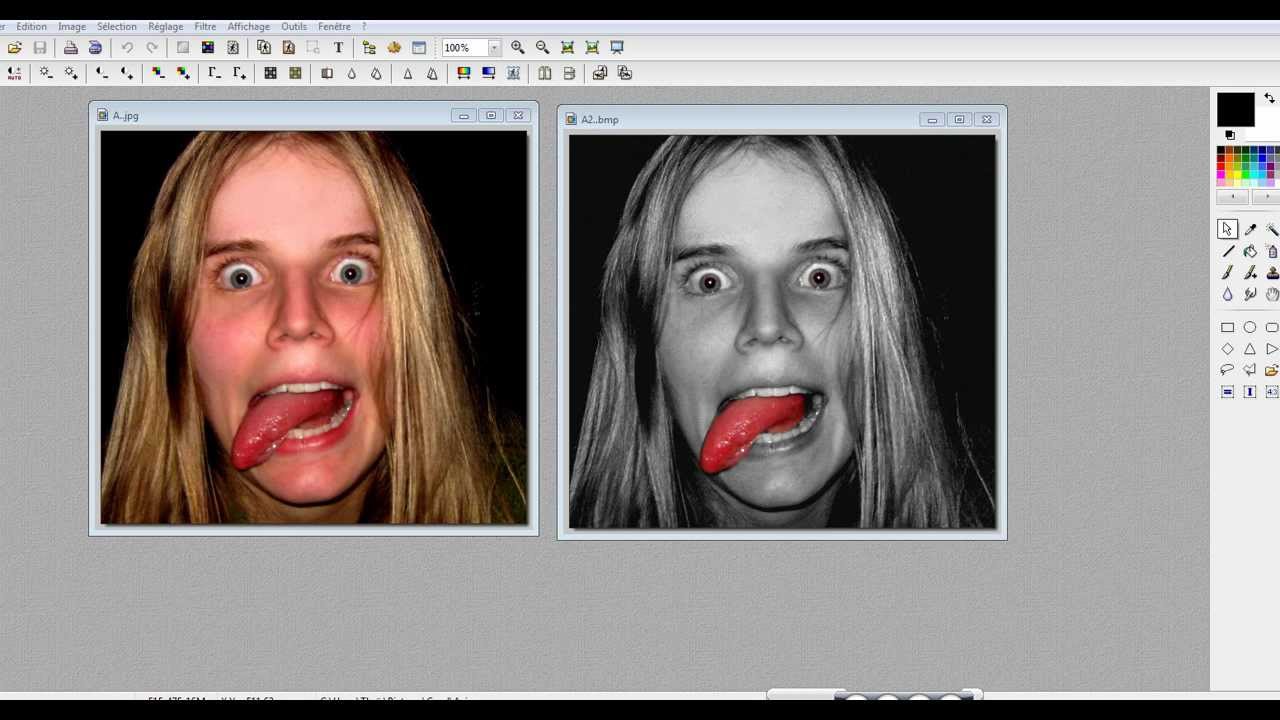Screen dimensions: 1280x720
Task: Choose the Lasso selection shape
Action: (1228, 370)
